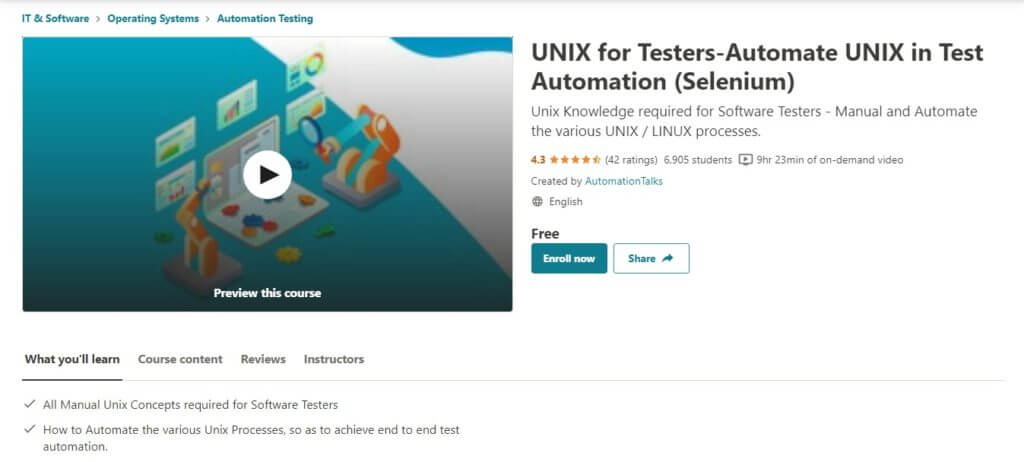Click the Preview this course label

[267, 293]
